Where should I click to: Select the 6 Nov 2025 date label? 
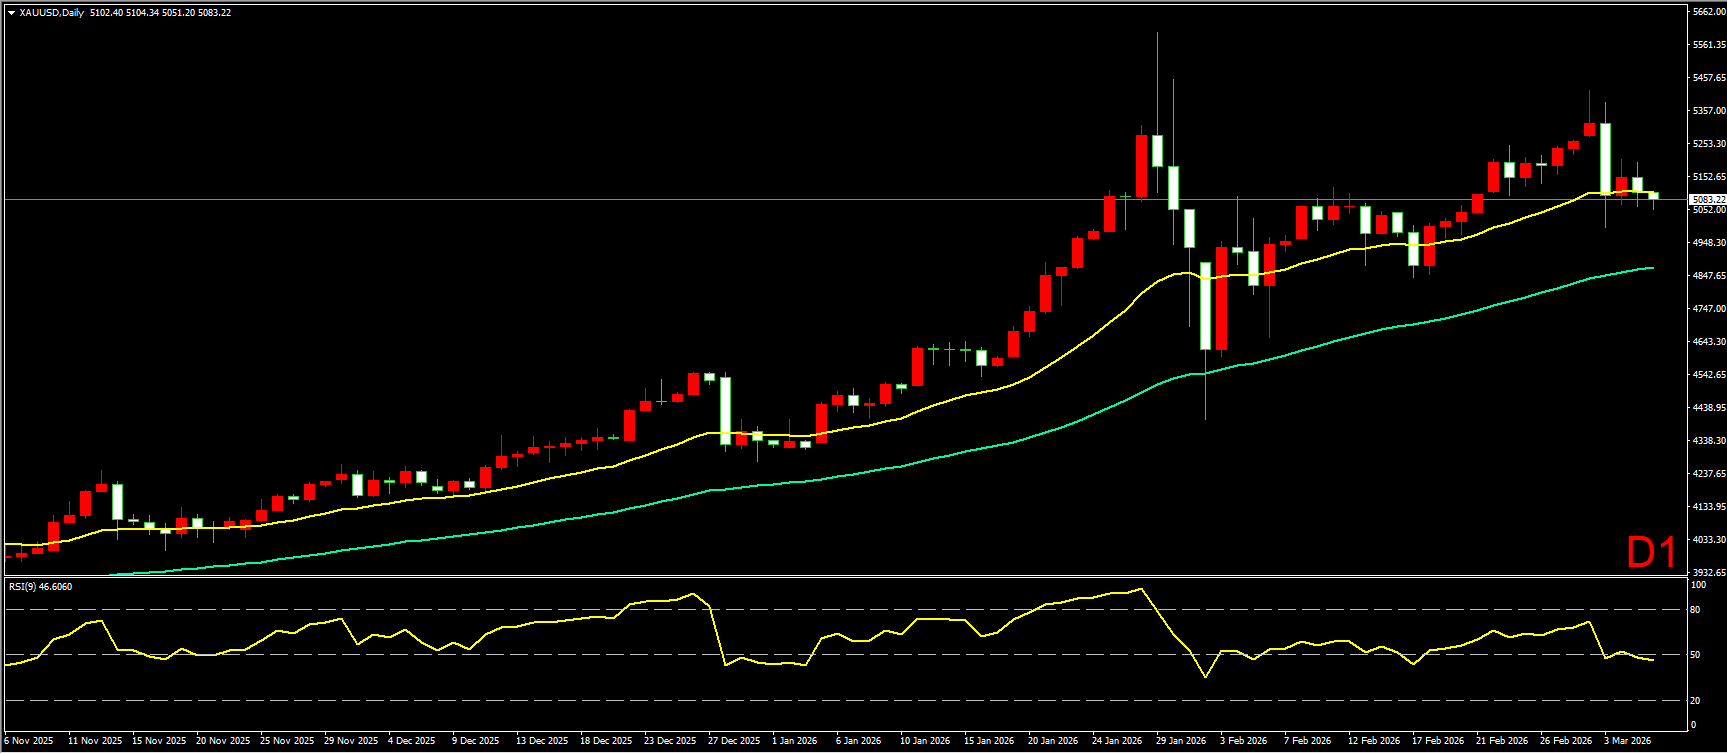[x=29, y=741]
